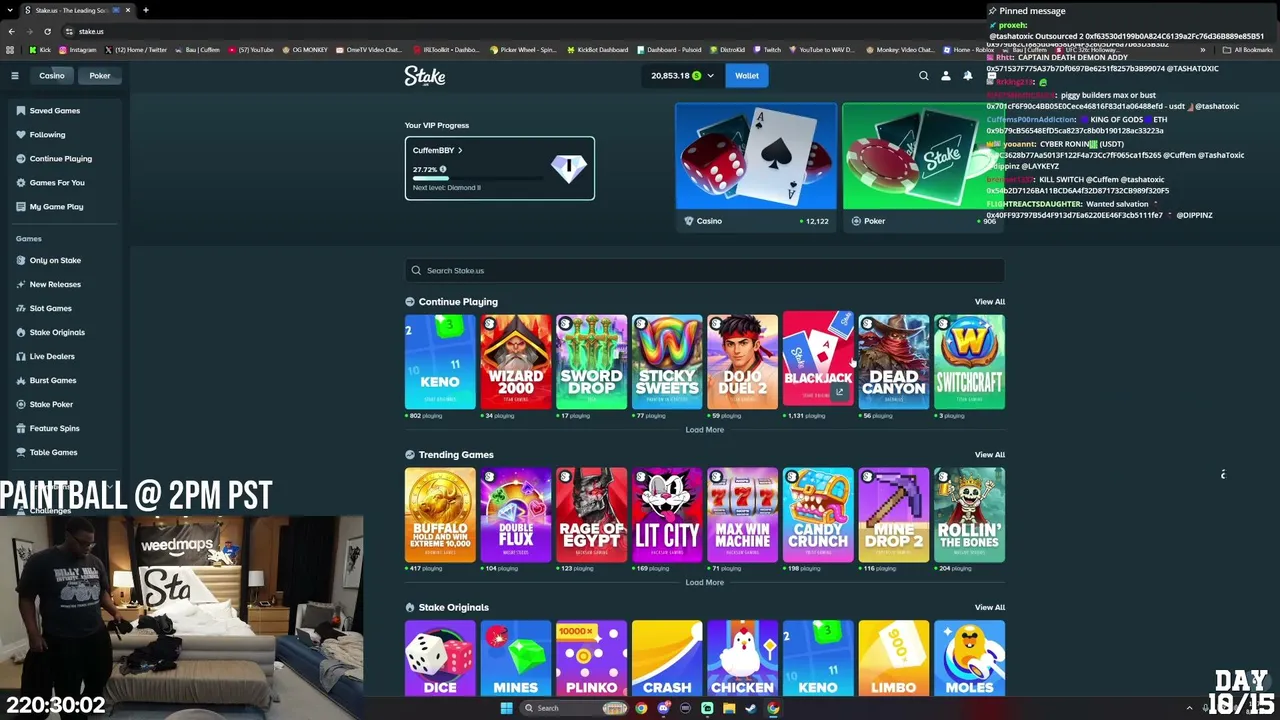The image size is (1280, 720).
Task: Open a new browser tab
Action: click(x=146, y=10)
